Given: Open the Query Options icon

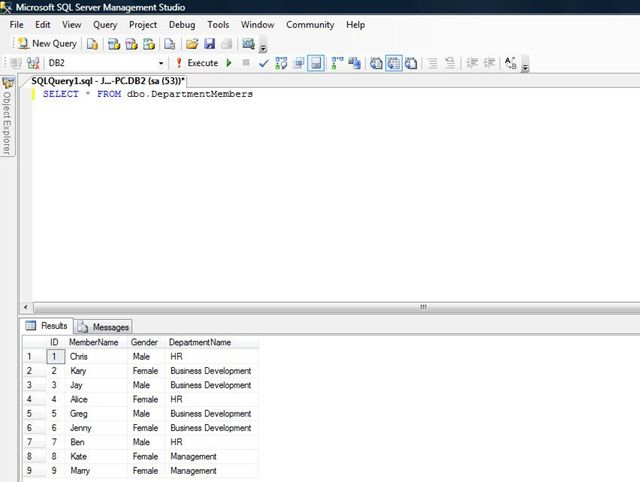Looking at the screenshot, I should [298, 63].
